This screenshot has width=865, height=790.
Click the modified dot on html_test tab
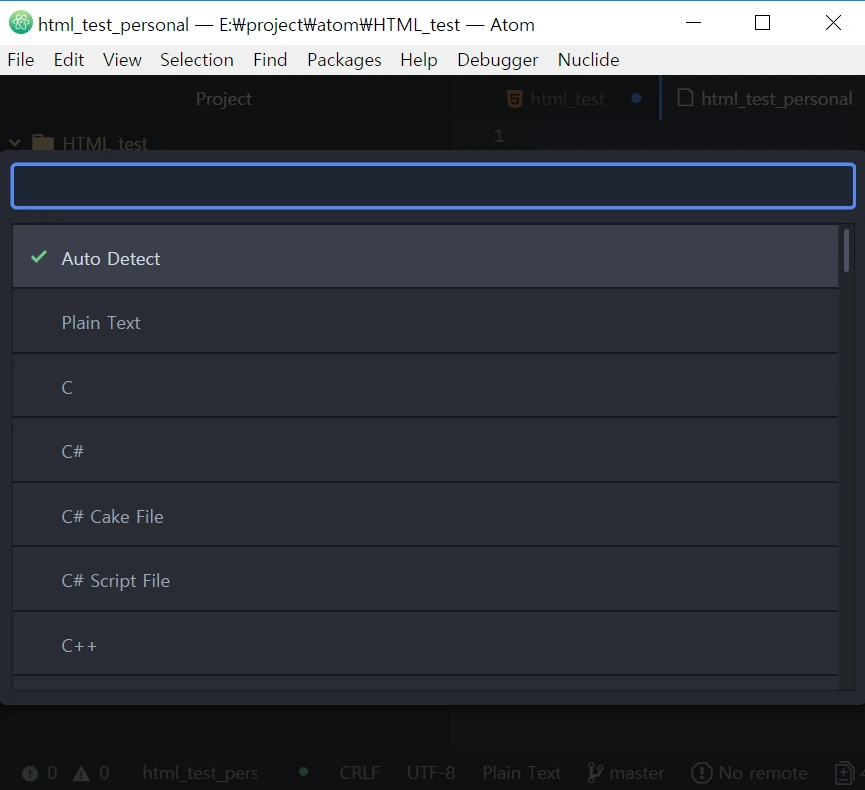pyautogui.click(x=636, y=98)
